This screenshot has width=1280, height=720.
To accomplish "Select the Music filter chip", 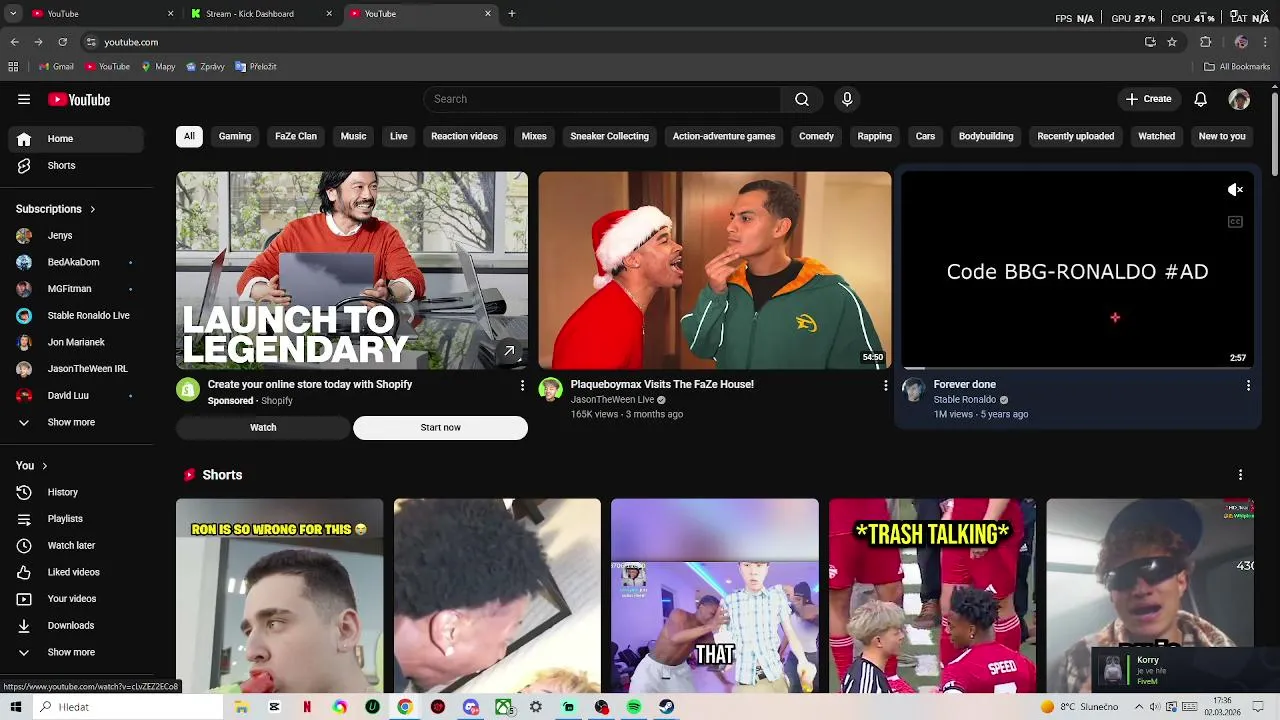I will tap(353, 136).
